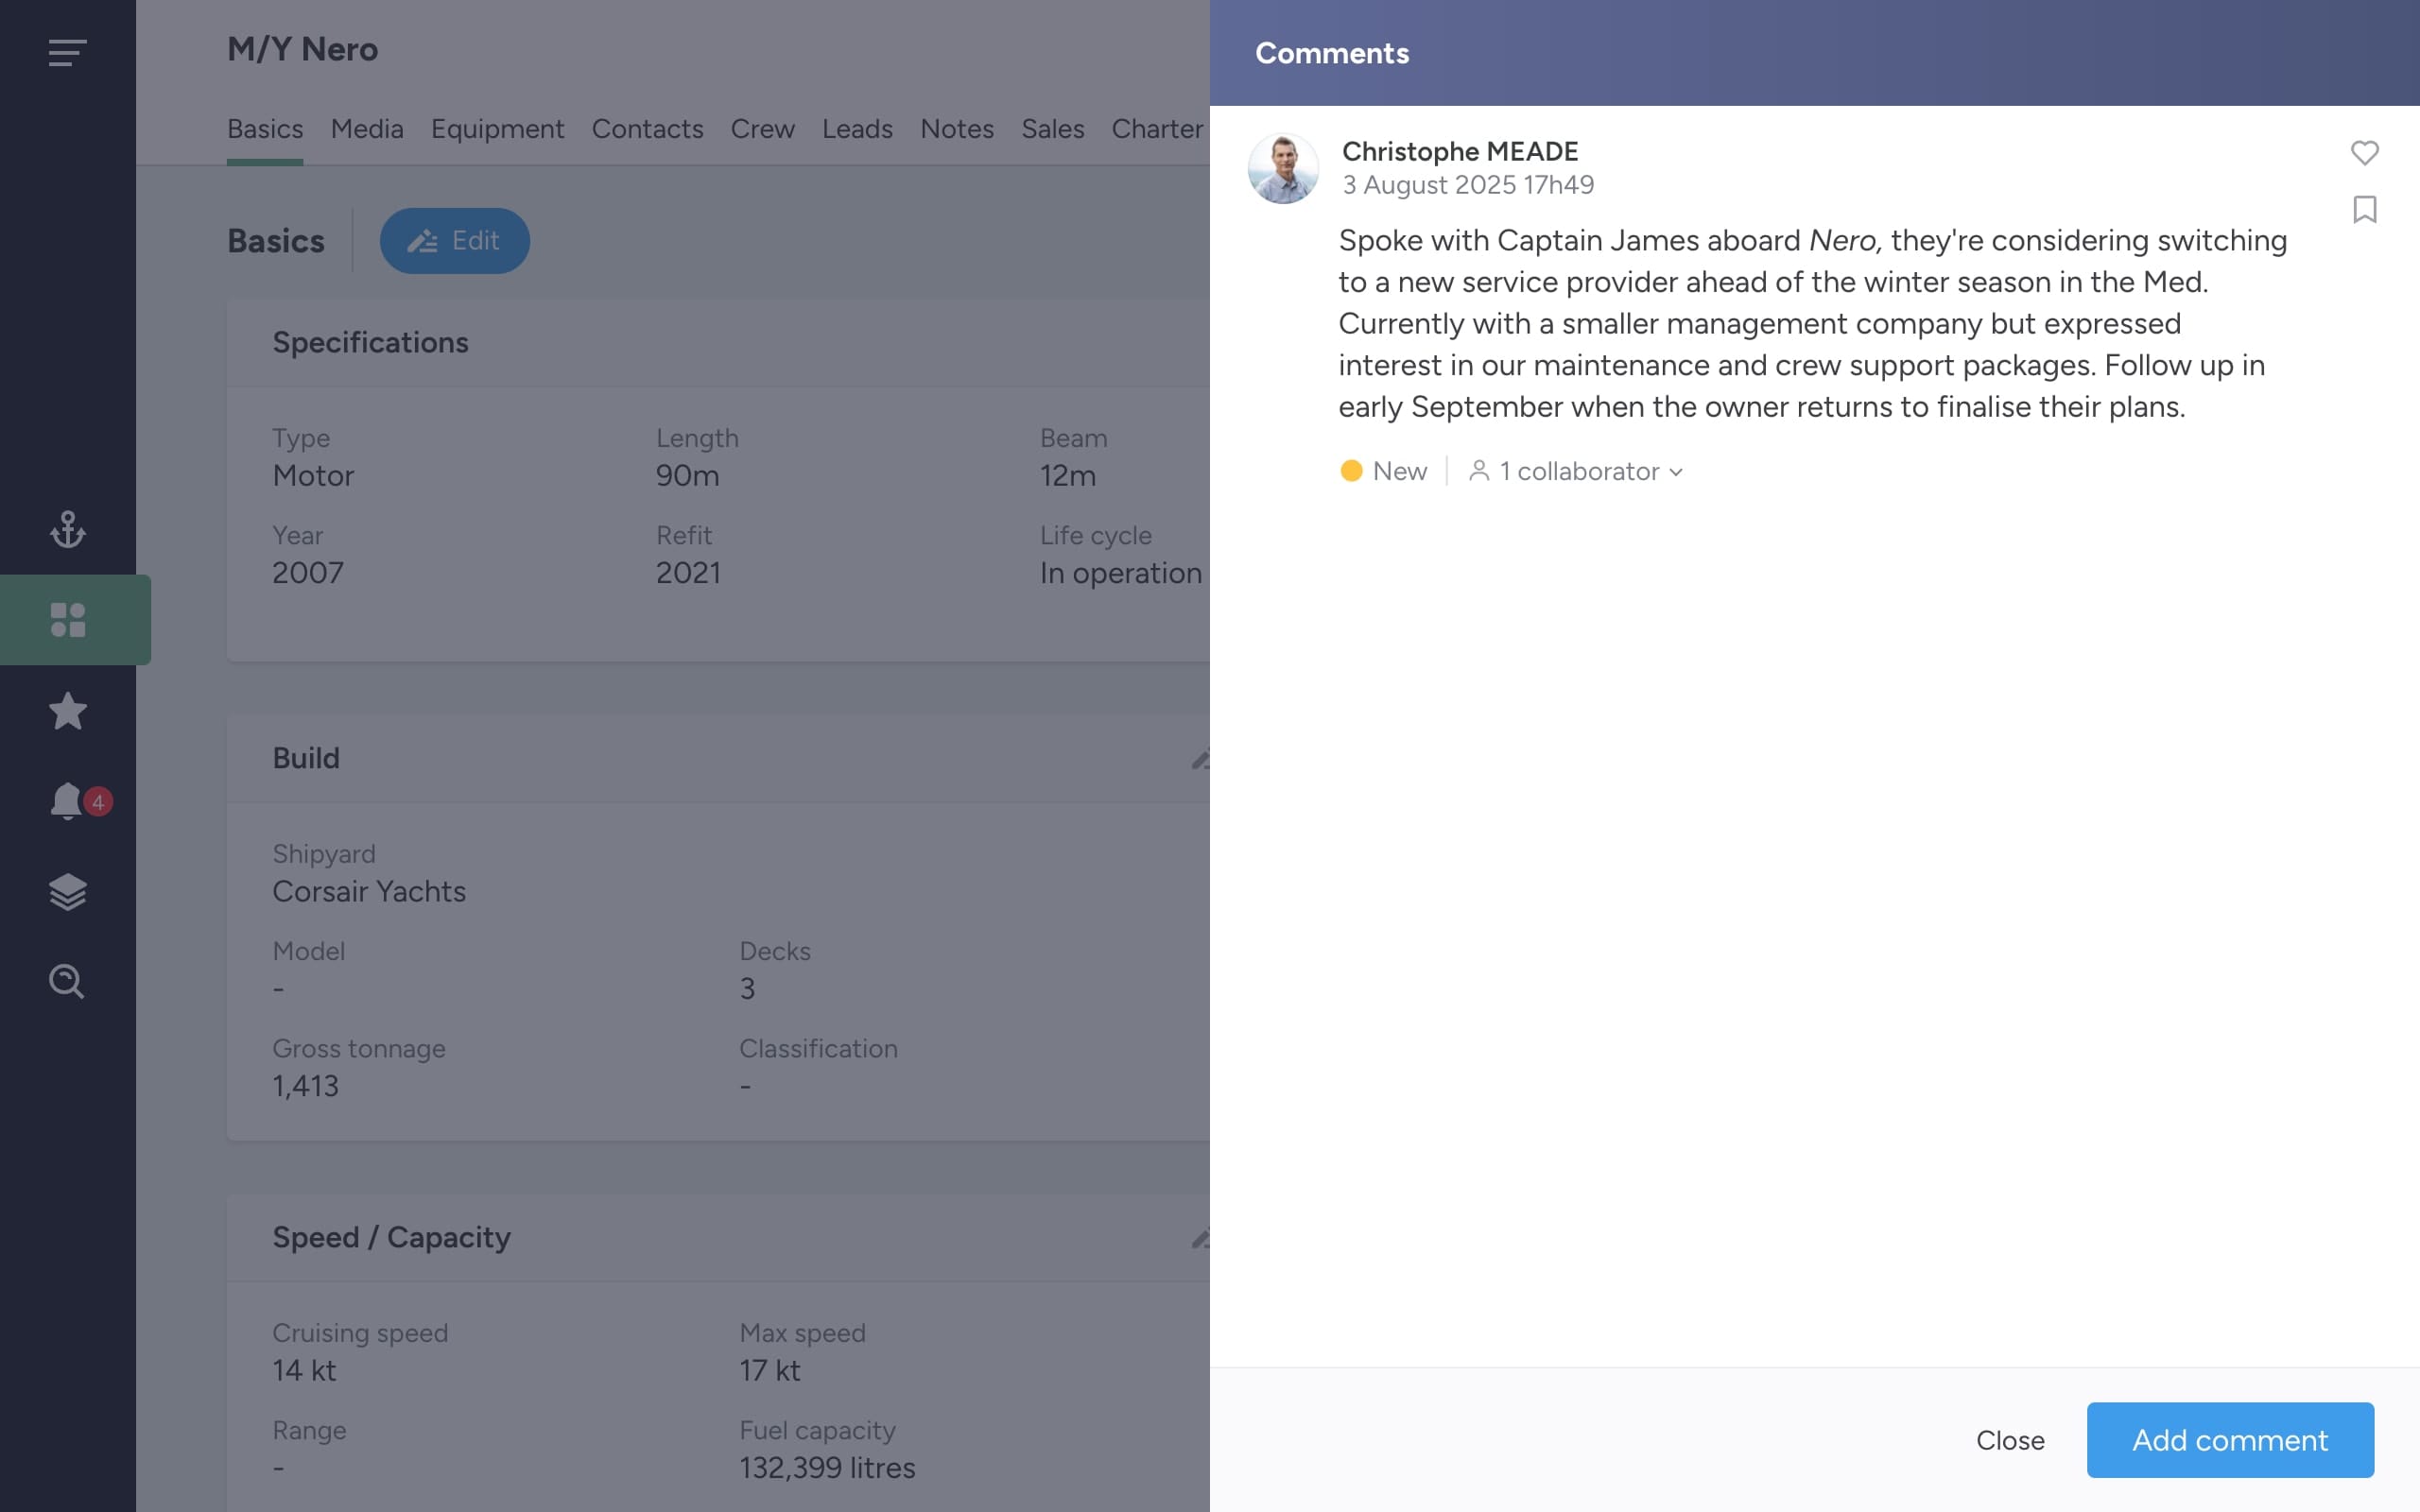
Task: Open the anchor icon in the sidebar
Action: [x=67, y=529]
